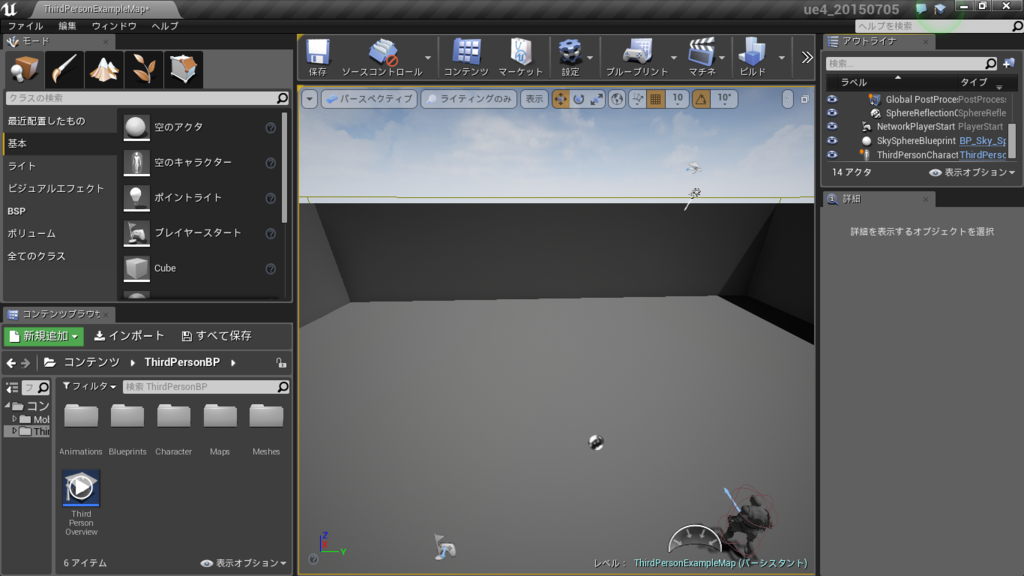The image size is (1024, 576).
Task: Open the ヘルプ menu
Action: tap(165, 26)
